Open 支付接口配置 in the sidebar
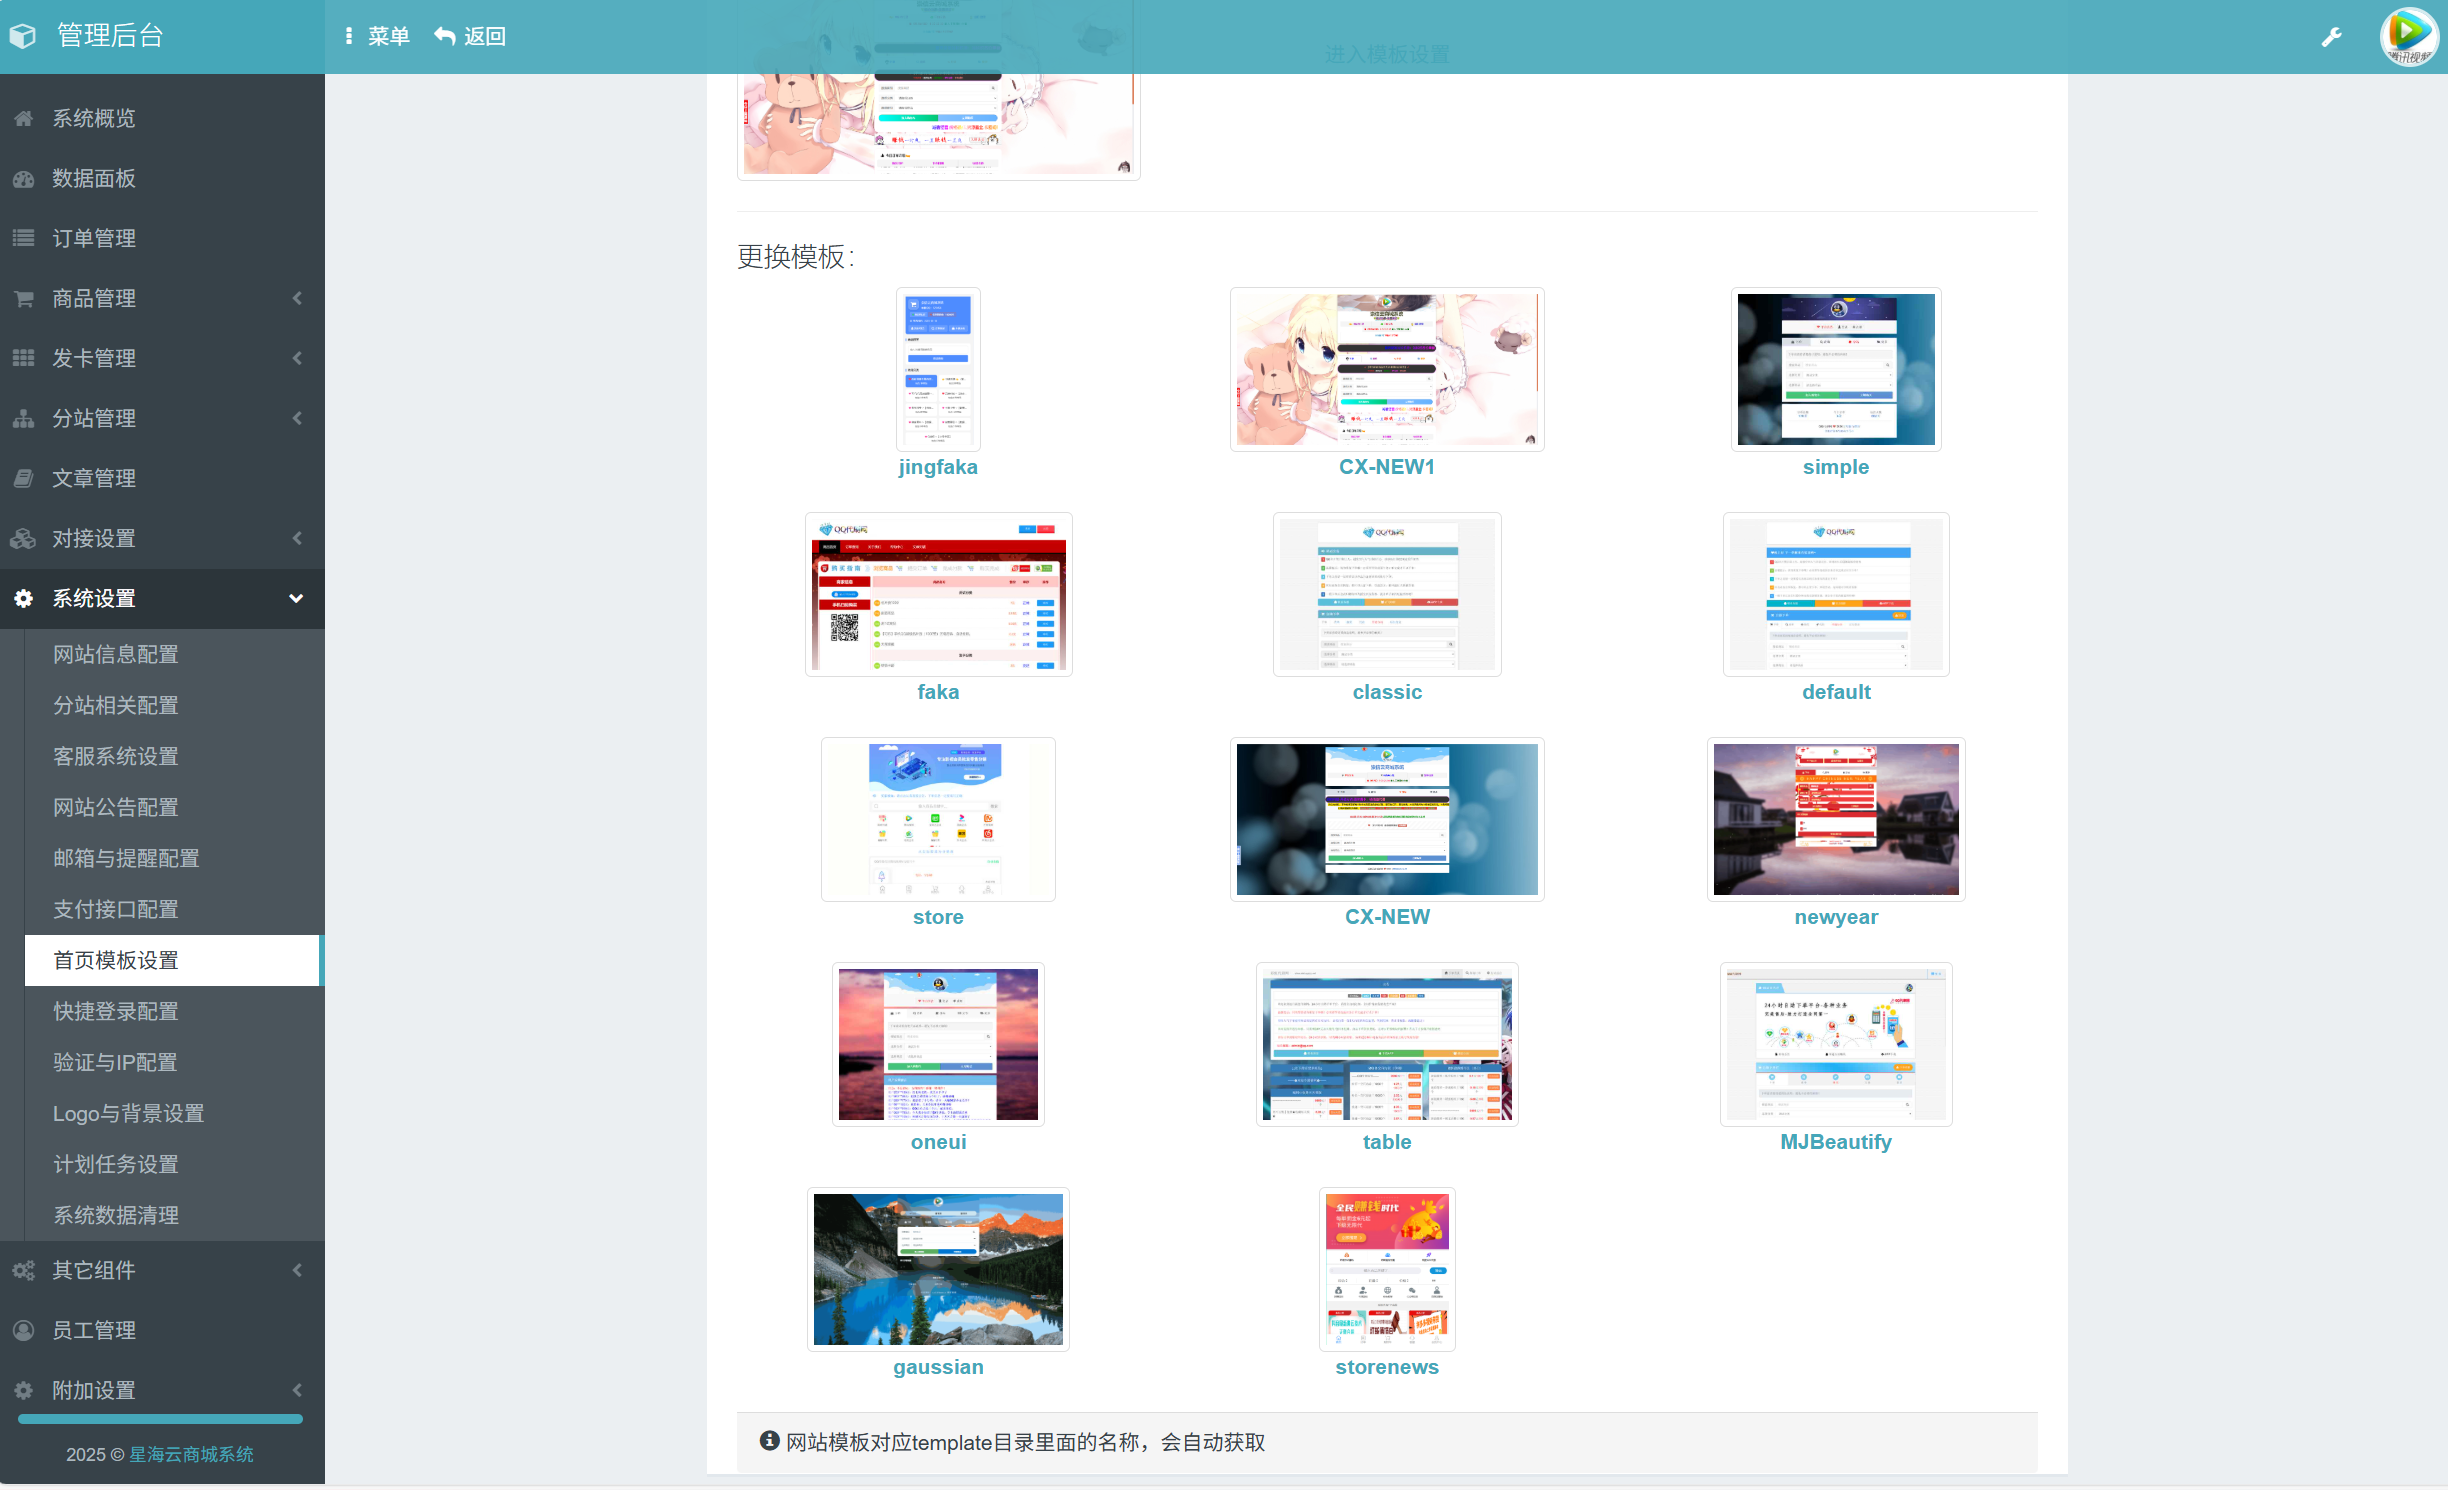Image resolution: width=2448 pixels, height=1490 pixels. (116, 909)
